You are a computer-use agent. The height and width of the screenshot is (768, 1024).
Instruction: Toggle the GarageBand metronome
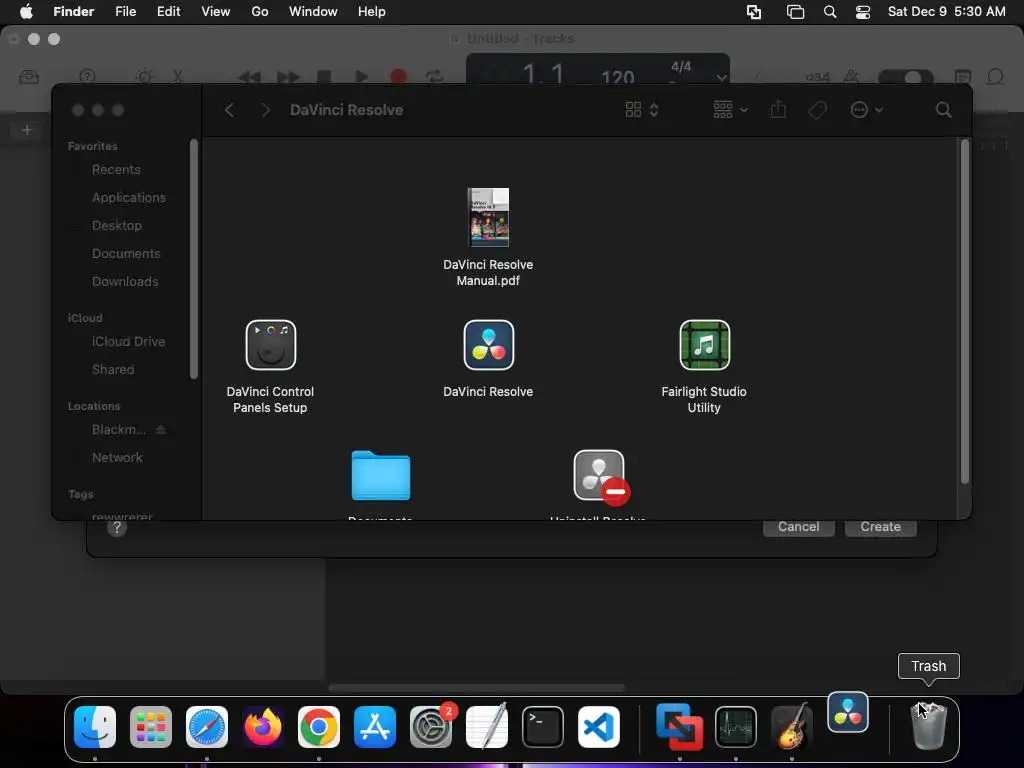[851, 77]
